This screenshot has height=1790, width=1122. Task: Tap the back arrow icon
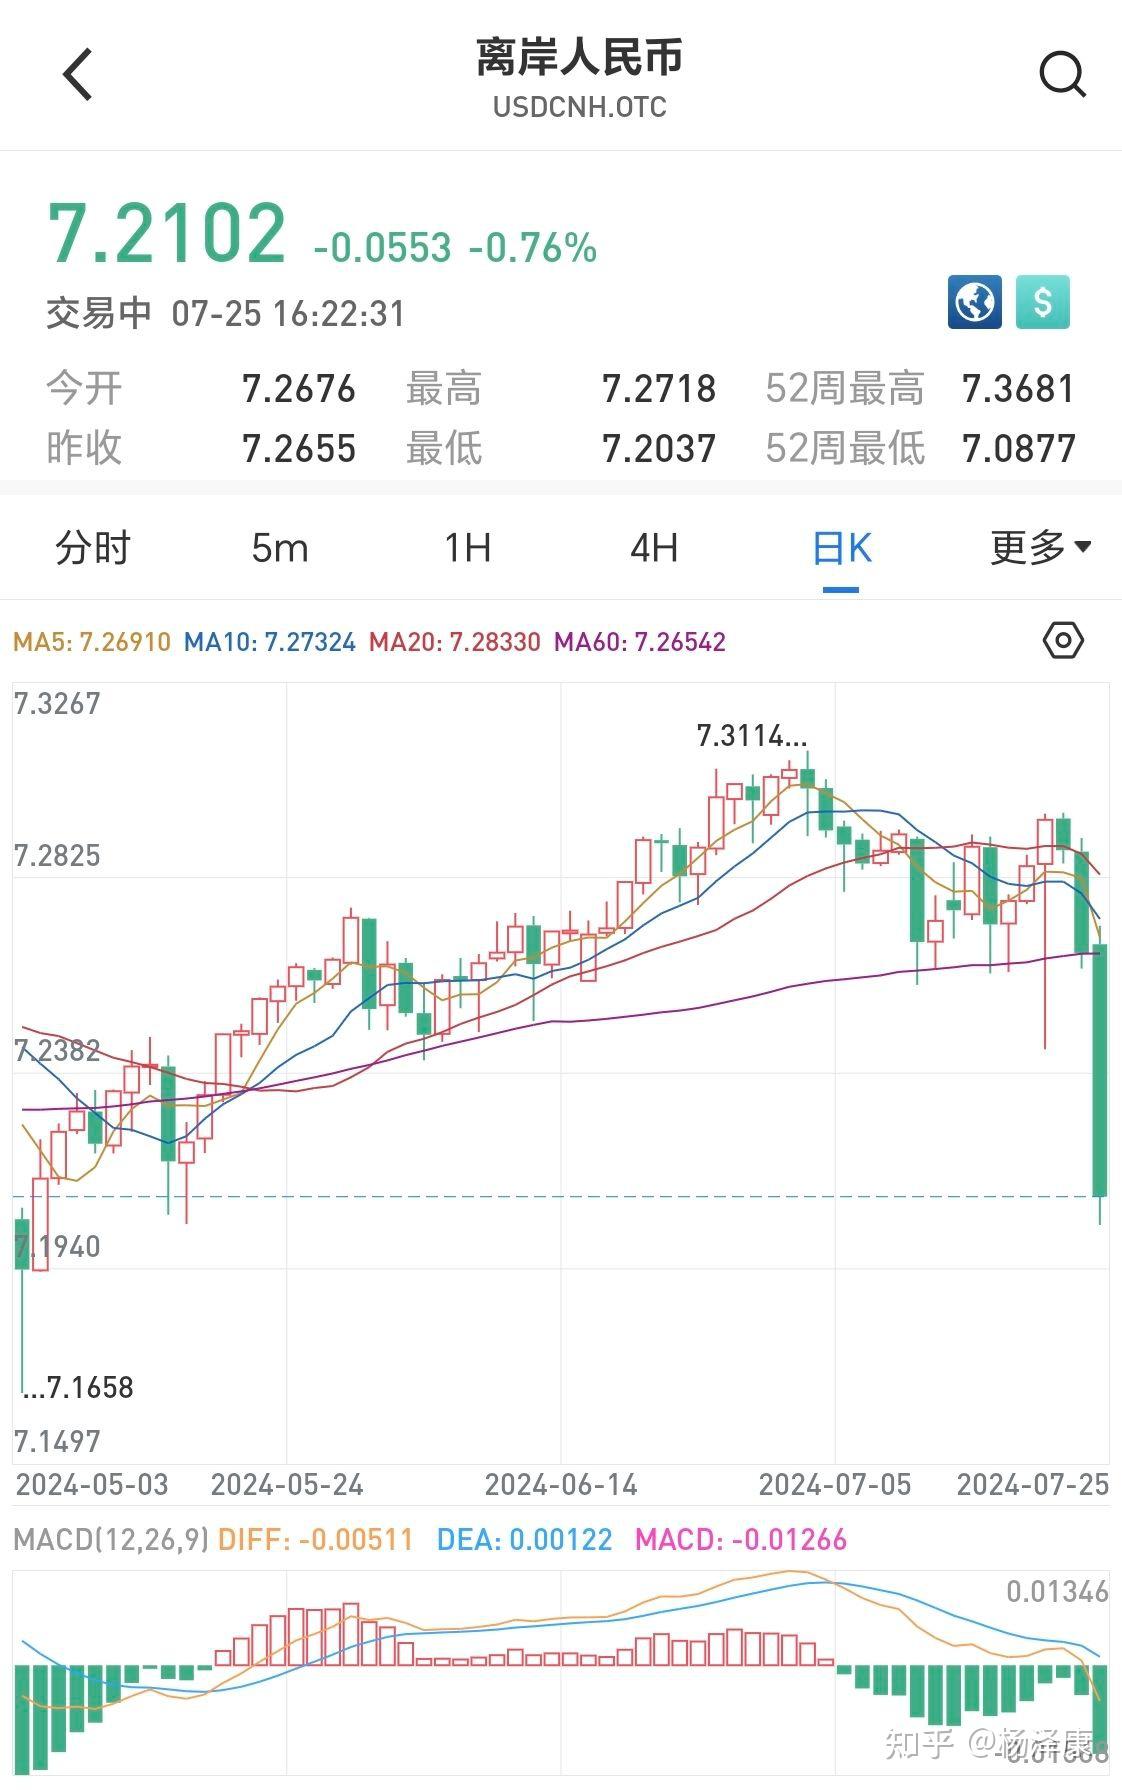(x=78, y=75)
